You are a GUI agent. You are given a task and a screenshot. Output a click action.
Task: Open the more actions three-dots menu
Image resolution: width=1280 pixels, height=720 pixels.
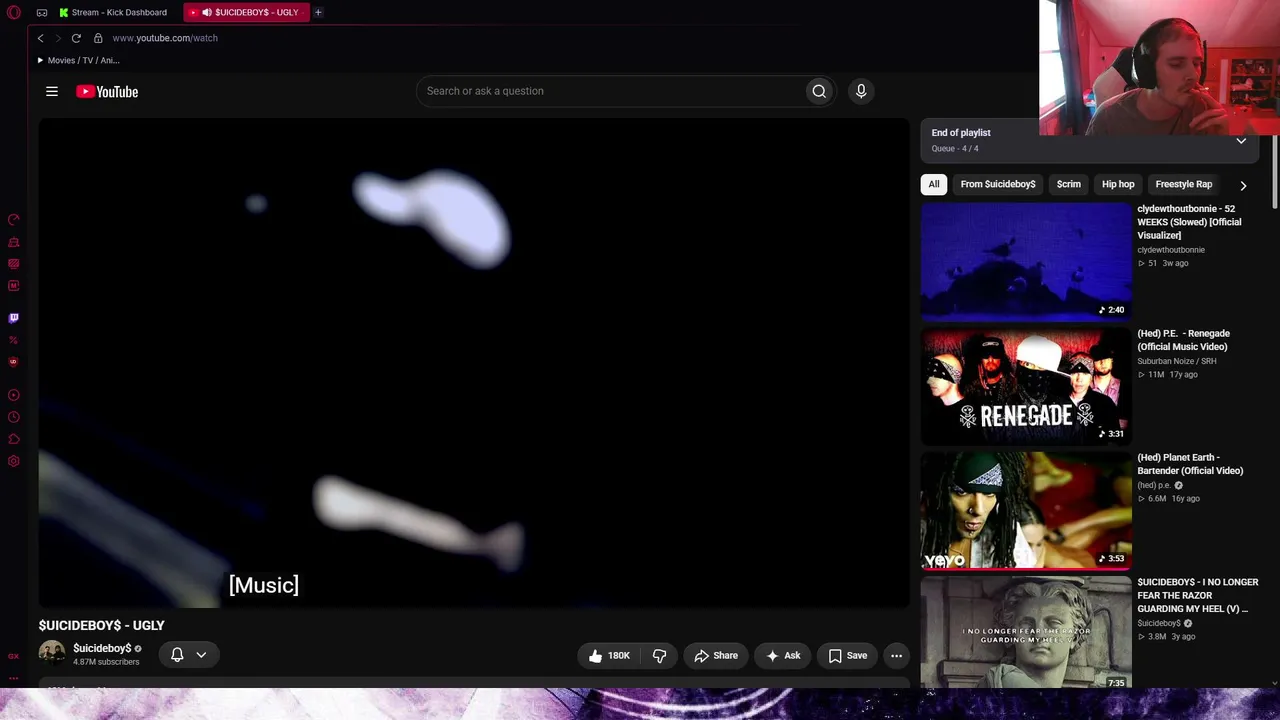coord(897,656)
